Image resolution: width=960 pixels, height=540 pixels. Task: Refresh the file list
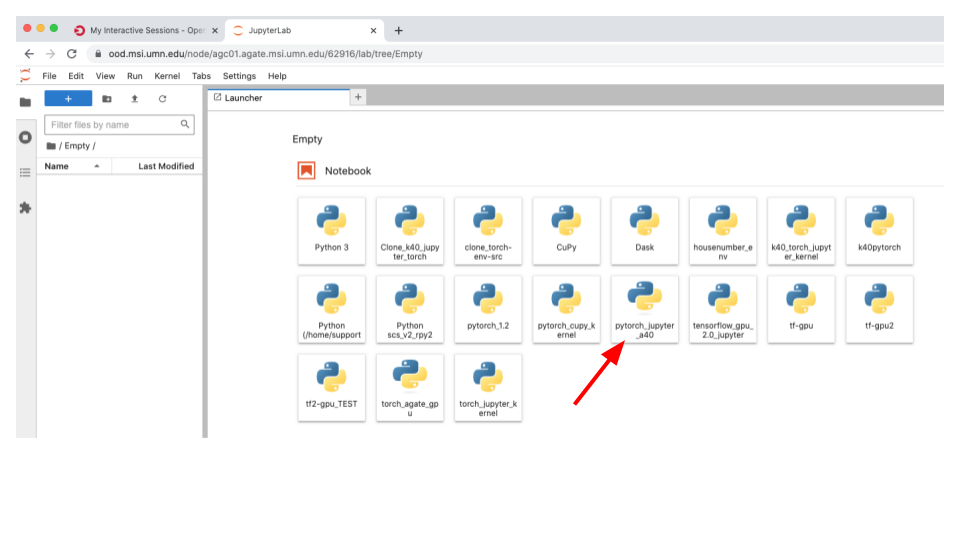pyautogui.click(x=162, y=99)
